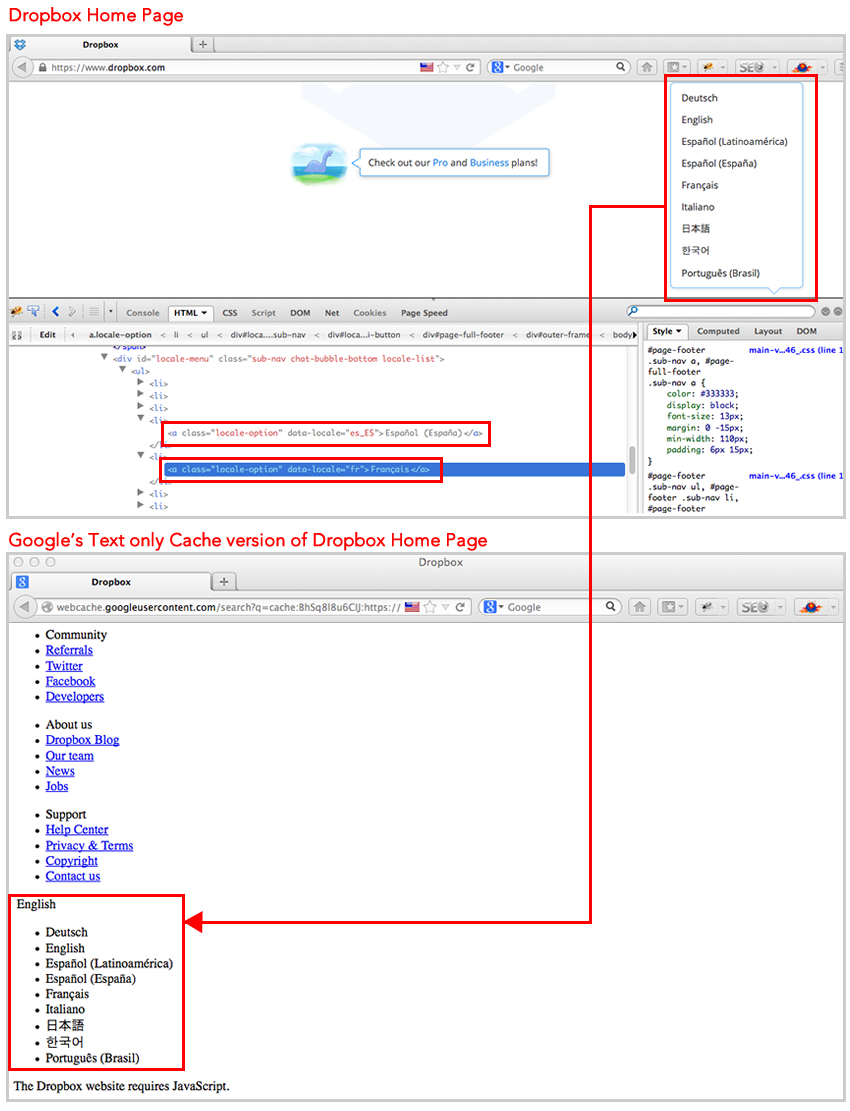Open the HTML tab's dropdown arrow
The width and height of the screenshot is (850, 1111).
pos(204,312)
